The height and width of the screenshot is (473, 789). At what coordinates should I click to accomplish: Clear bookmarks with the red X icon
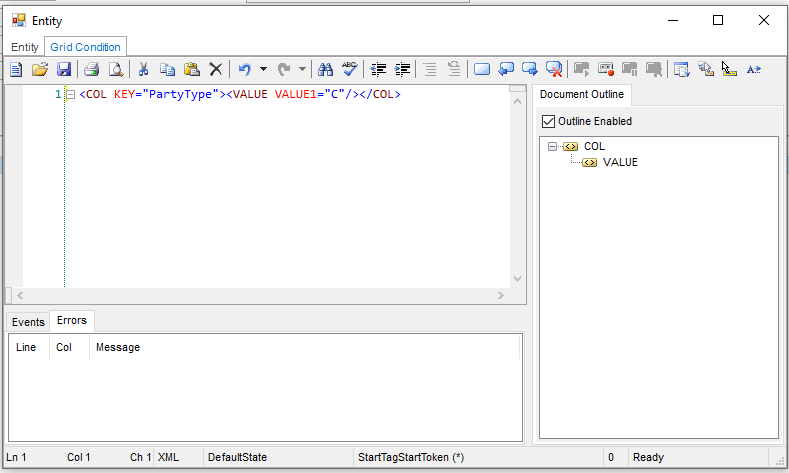coord(554,69)
